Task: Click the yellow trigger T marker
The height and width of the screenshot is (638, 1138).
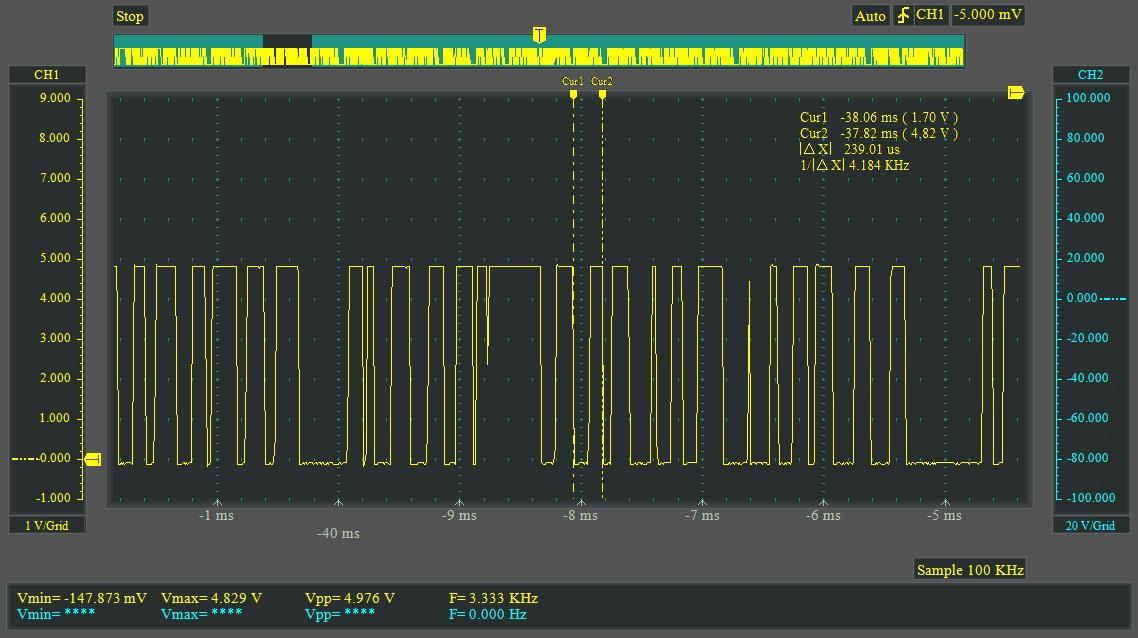Action: click(539, 36)
